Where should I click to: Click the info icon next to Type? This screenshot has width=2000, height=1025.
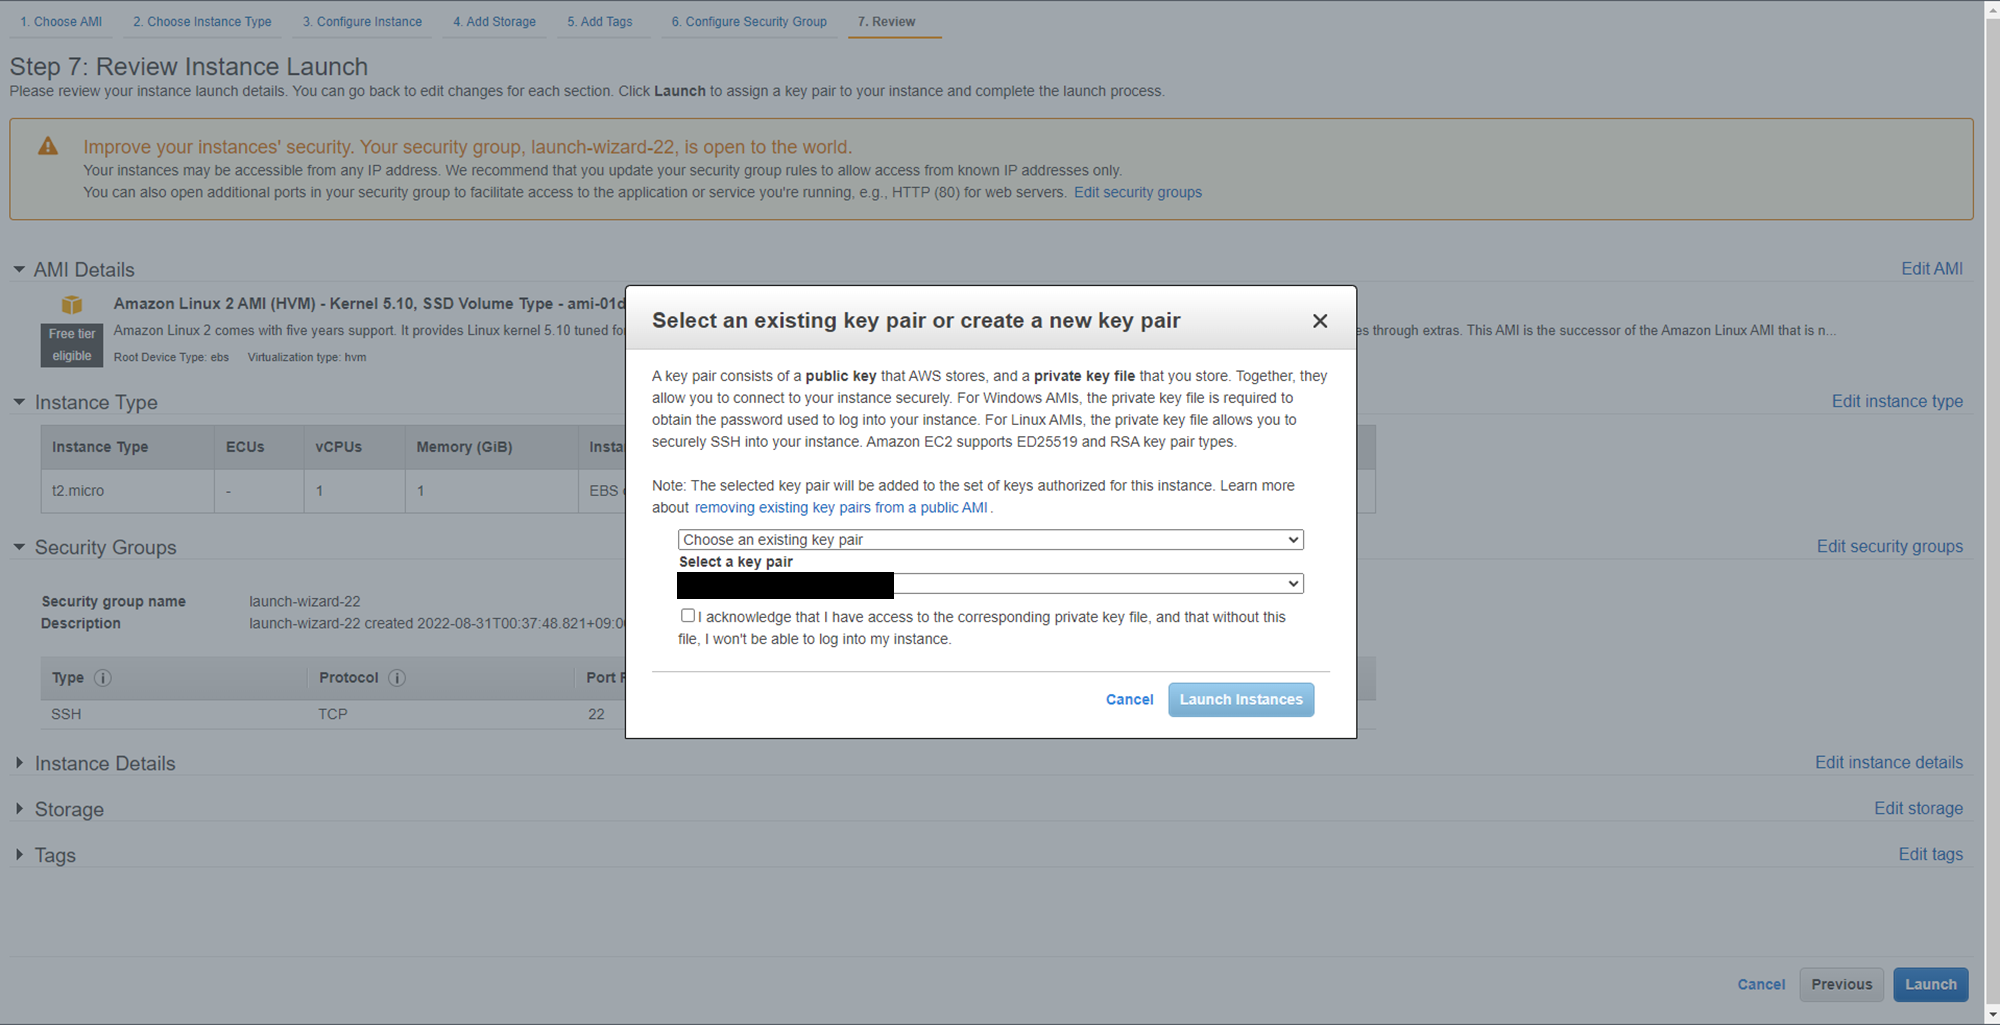pyautogui.click(x=103, y=678)
